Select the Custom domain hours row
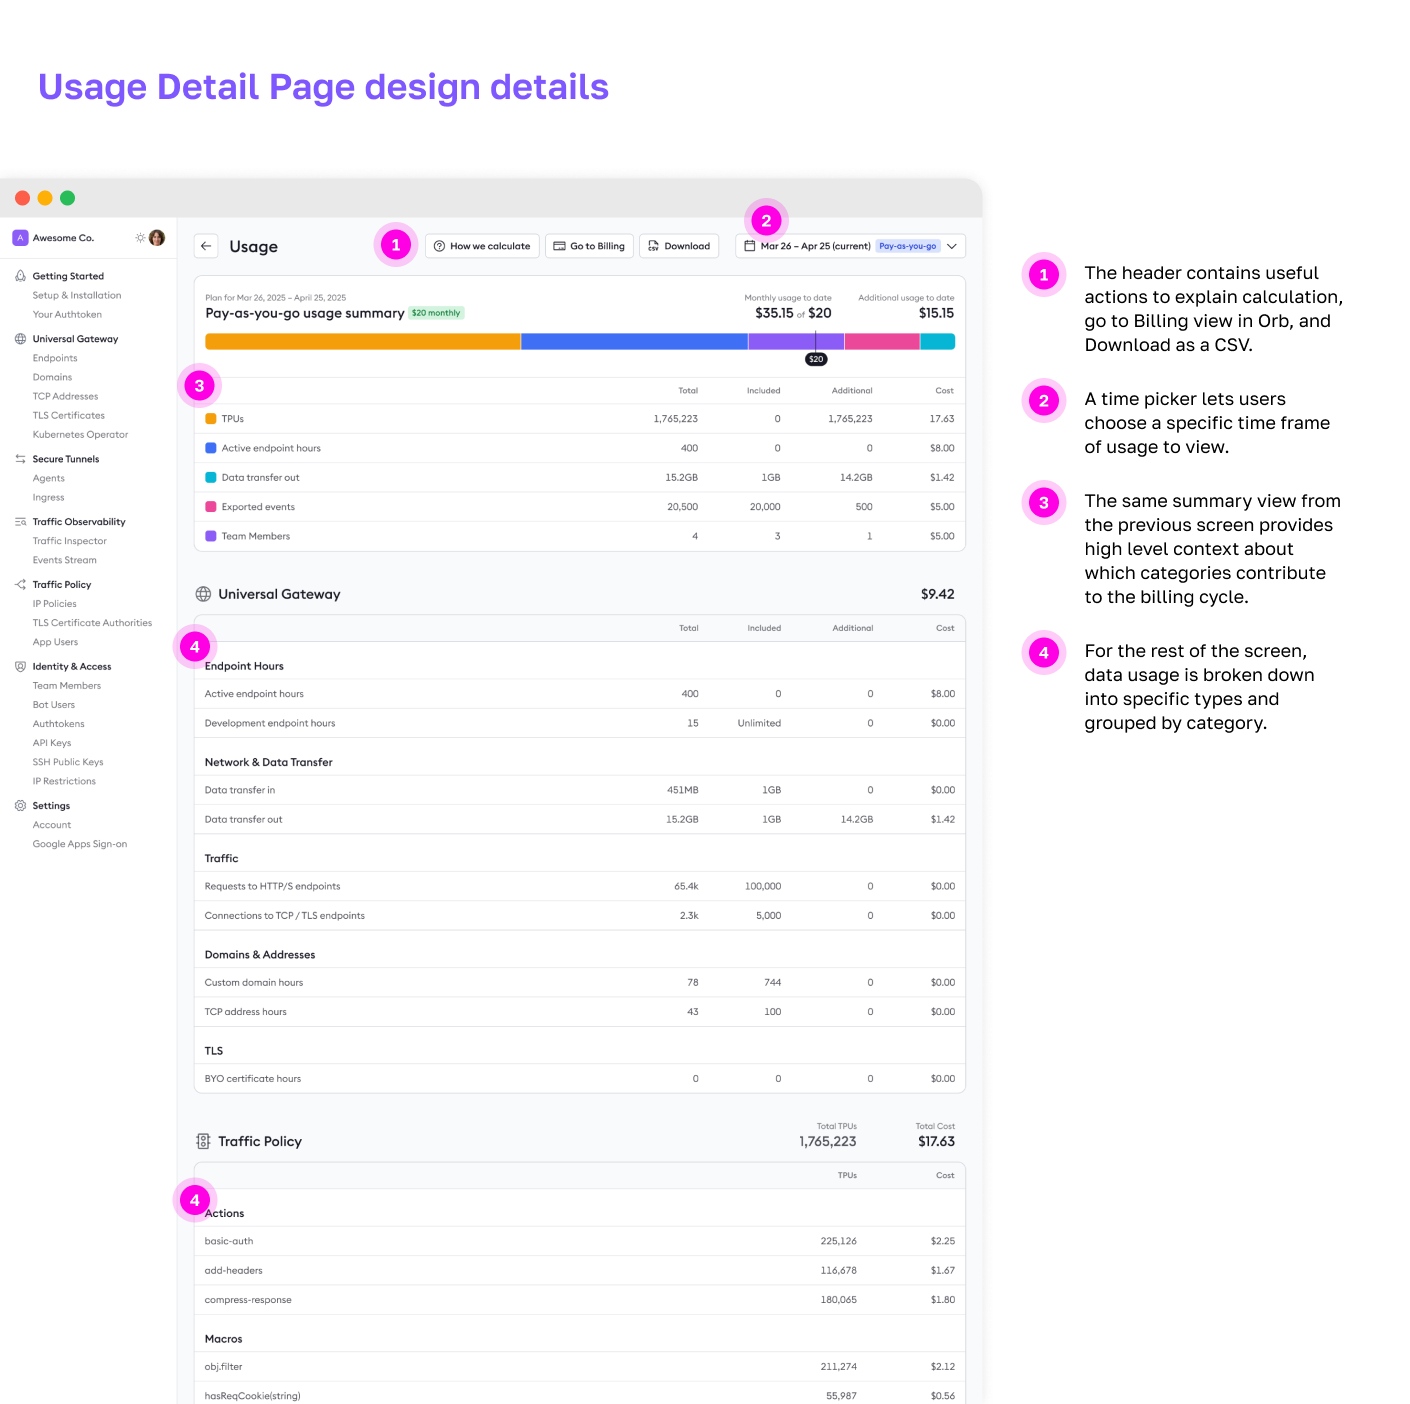1410x1404 pixels. pyautogui.click(x=580, y=982)
